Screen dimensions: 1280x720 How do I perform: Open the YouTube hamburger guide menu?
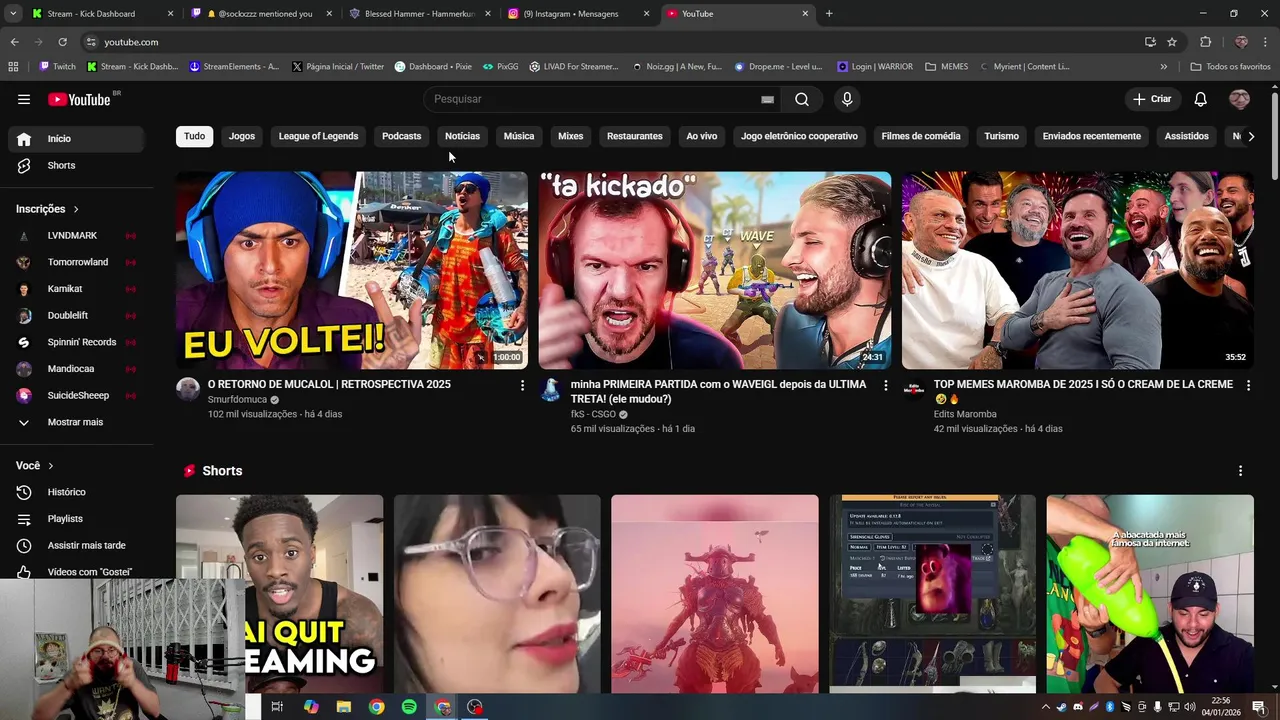(x=24, y=99)
